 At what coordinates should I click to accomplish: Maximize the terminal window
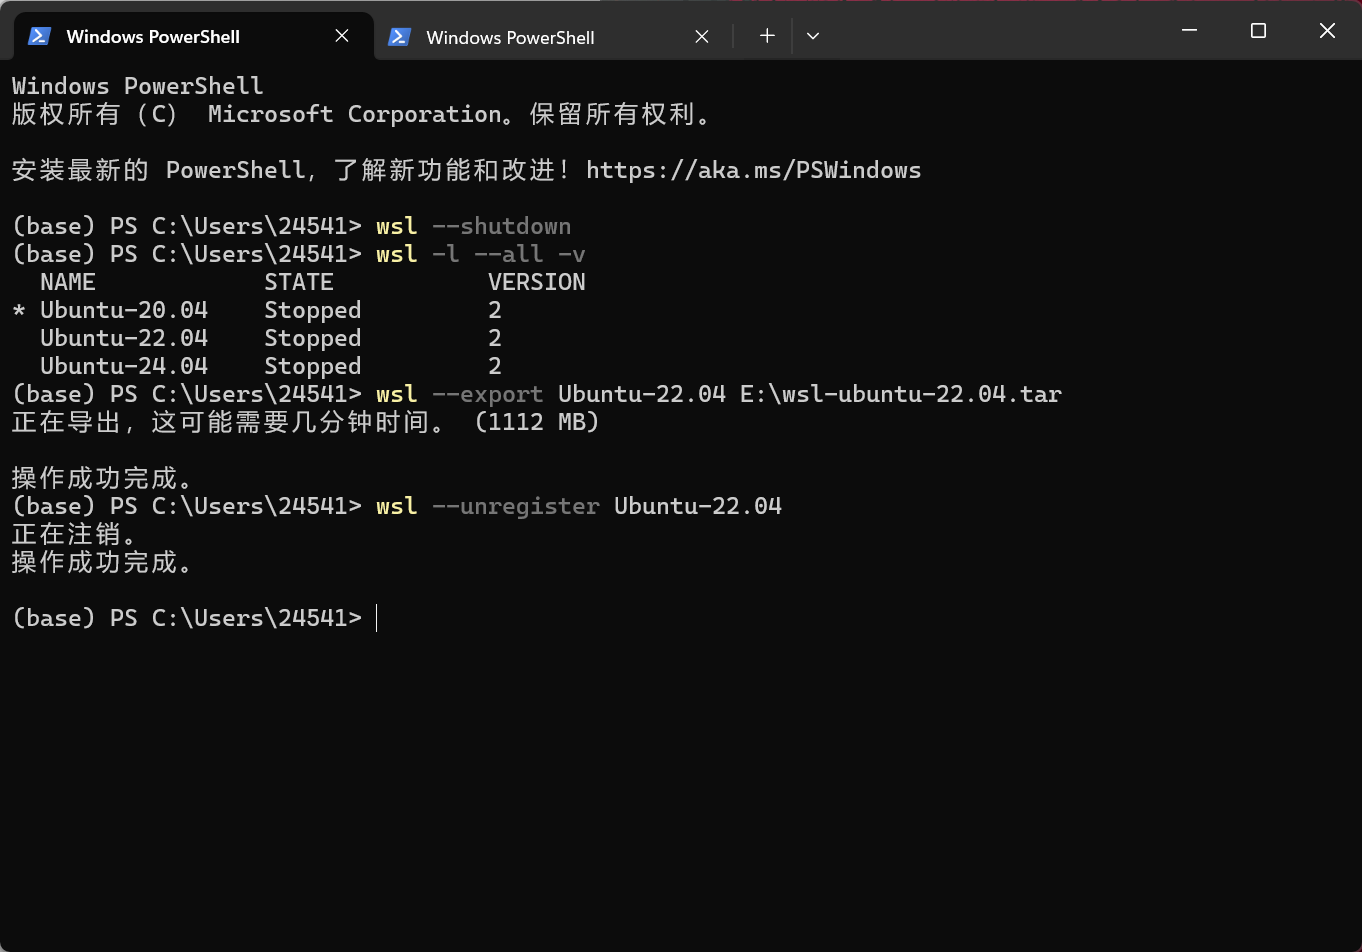(1258, 31)
